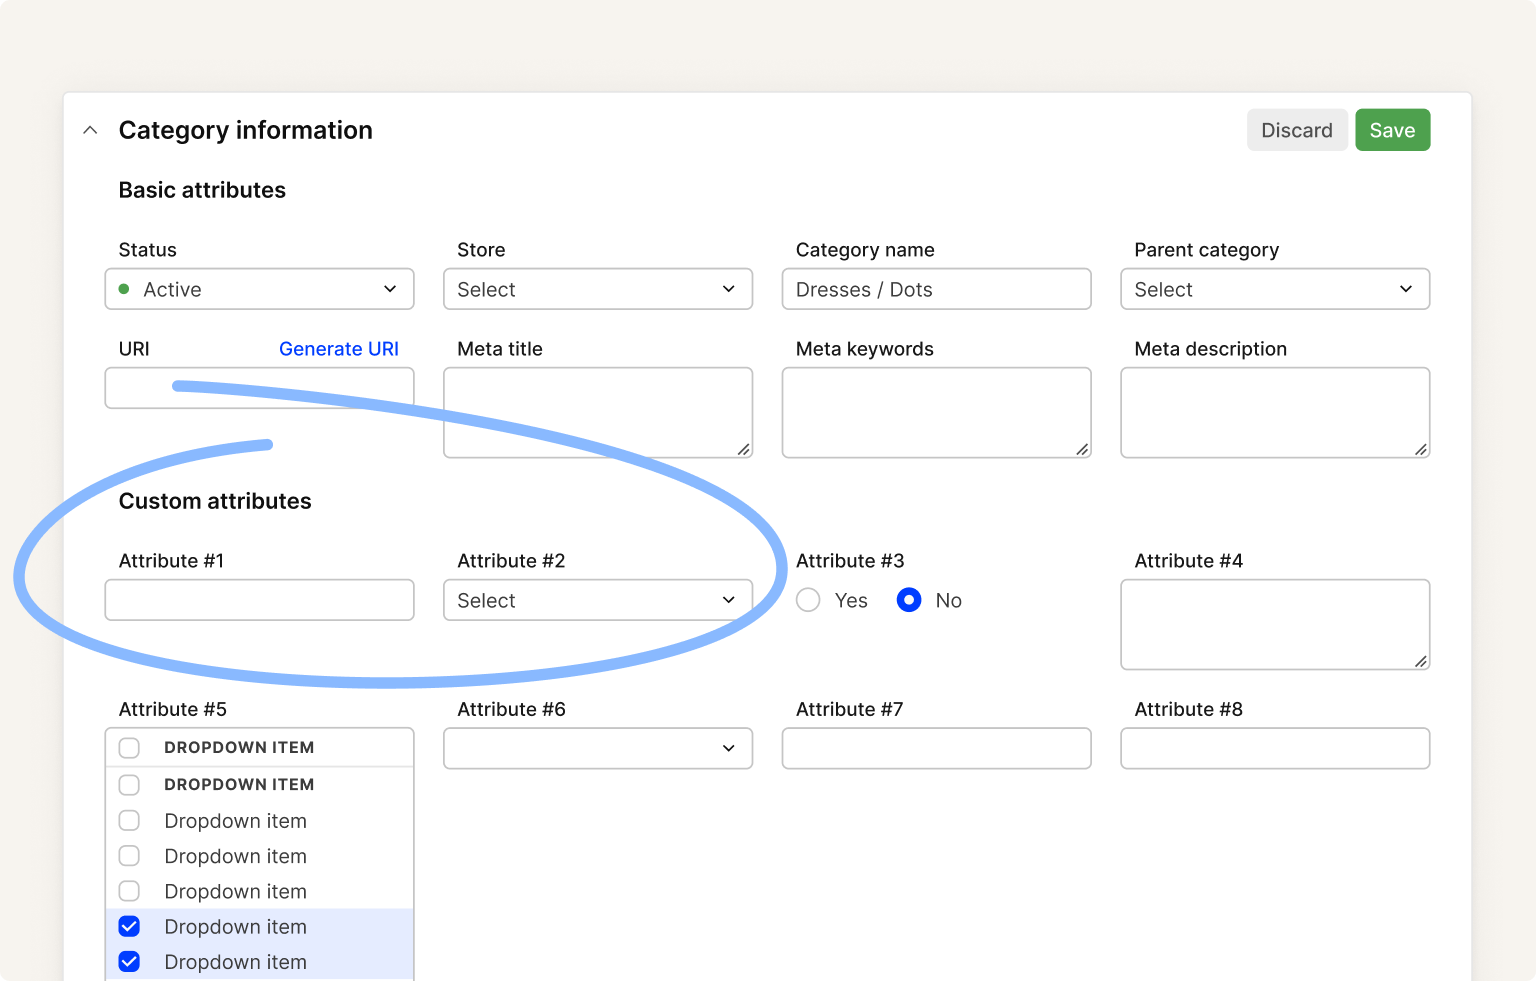
Task: Expand the Parent category dropdown
Action: coord(1274,289)
